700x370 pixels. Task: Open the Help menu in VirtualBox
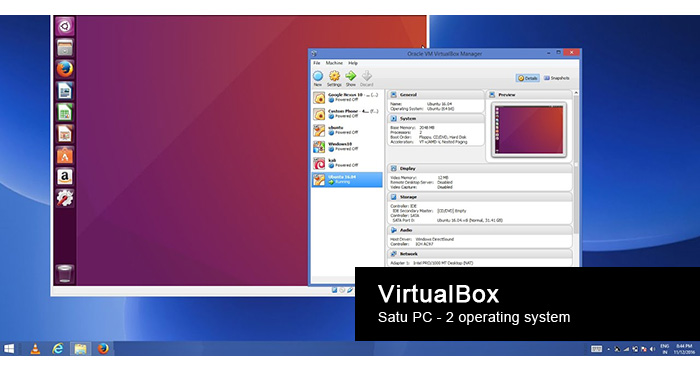pyautogui.click(x=353, y=63)
